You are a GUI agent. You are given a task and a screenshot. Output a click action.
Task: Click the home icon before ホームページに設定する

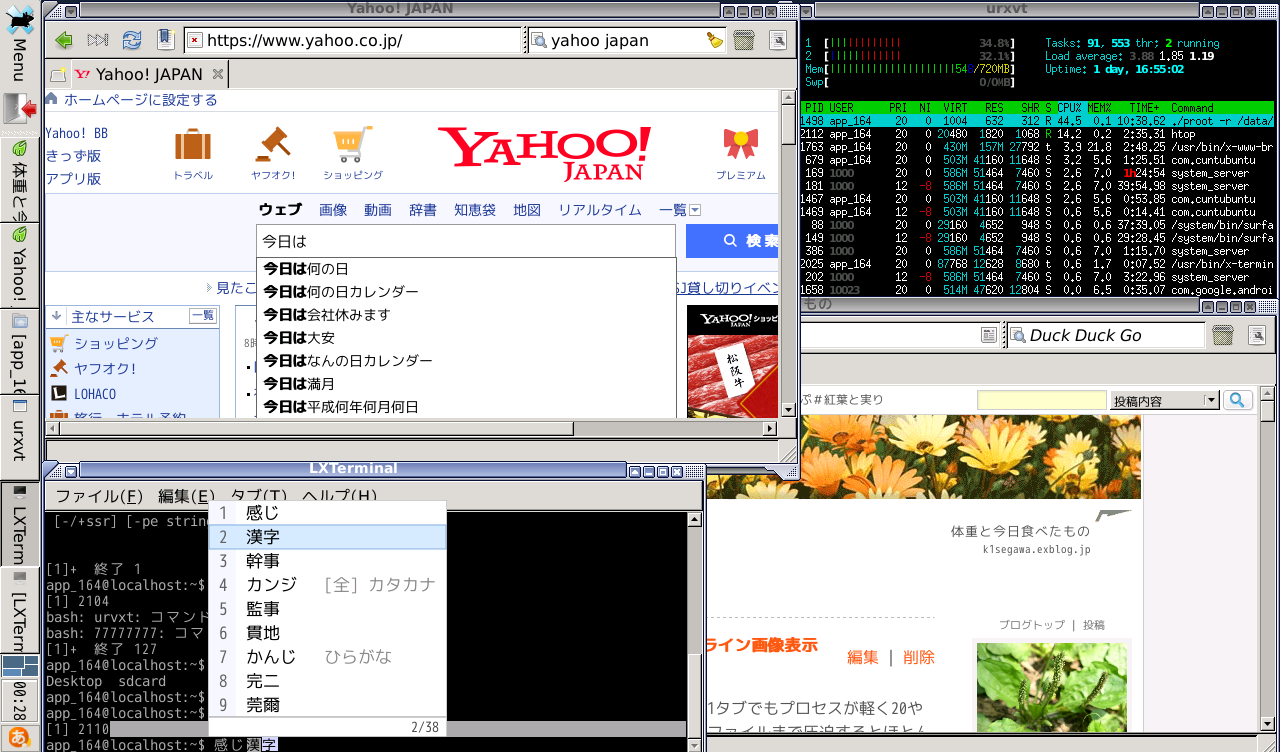(x=51, y=99)
